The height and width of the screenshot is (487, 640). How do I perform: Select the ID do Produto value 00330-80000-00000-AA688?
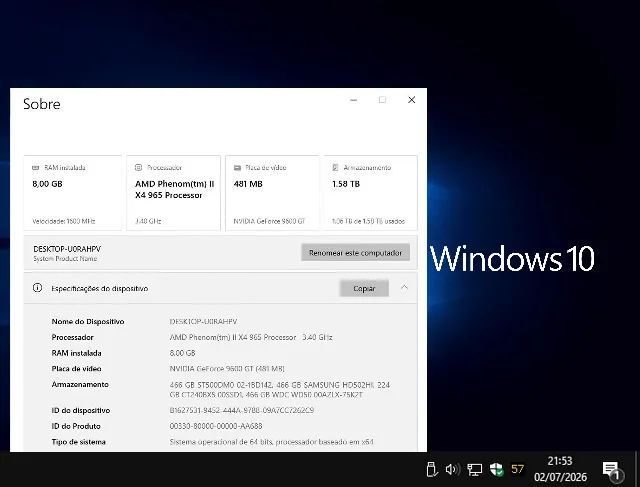(216, 426)
